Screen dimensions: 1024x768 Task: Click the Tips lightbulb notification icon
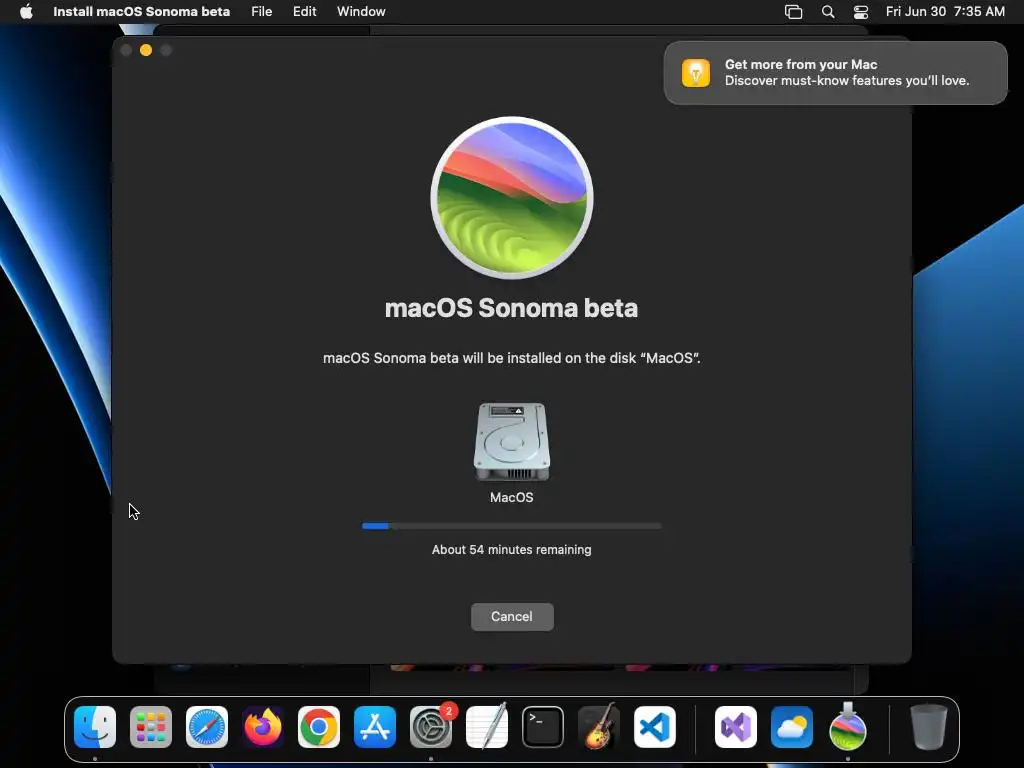696,72
